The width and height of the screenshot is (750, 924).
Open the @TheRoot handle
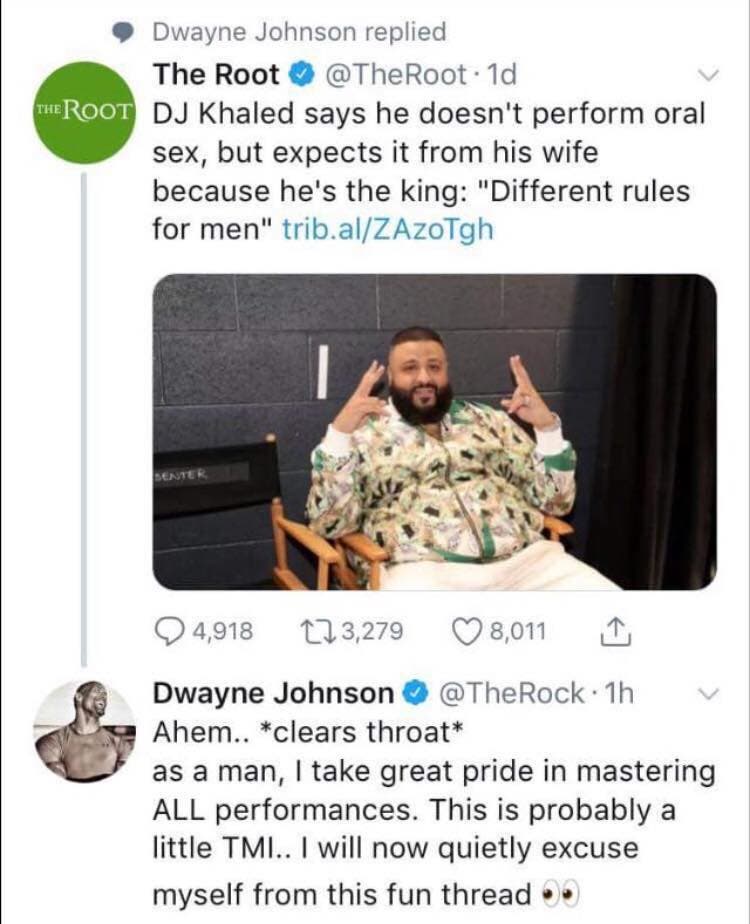tap(391, 75)
